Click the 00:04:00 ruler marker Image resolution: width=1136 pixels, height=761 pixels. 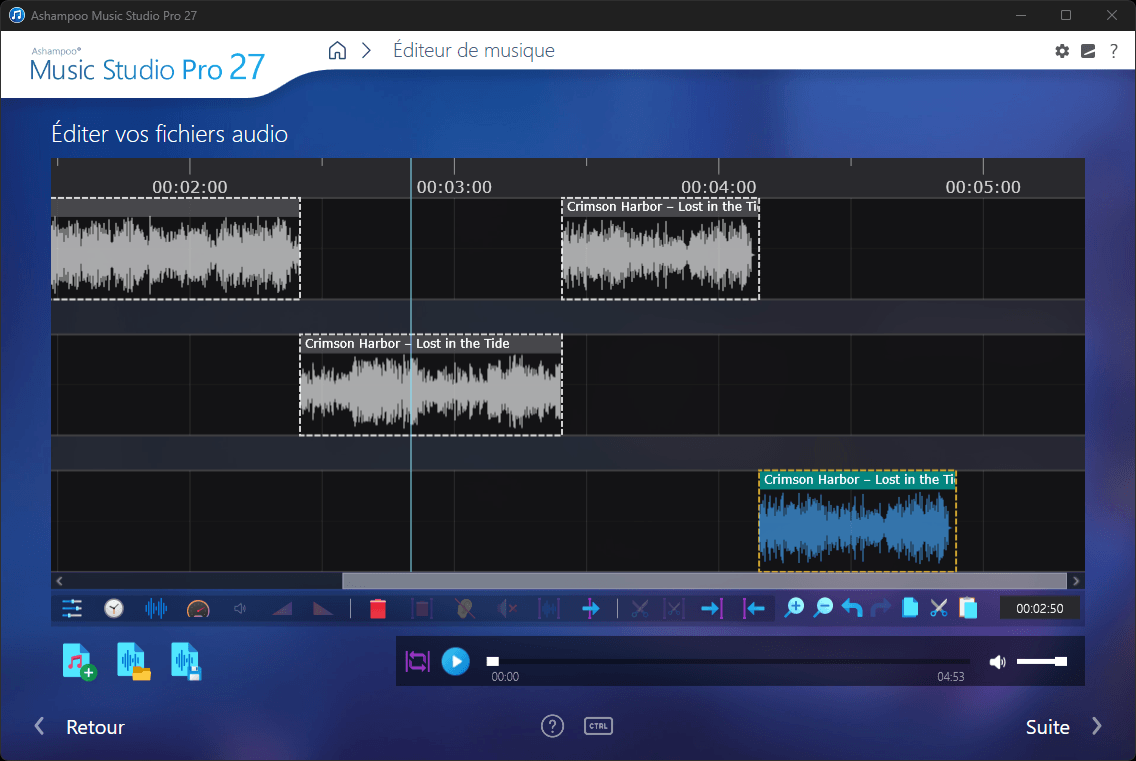click(718, 186)
